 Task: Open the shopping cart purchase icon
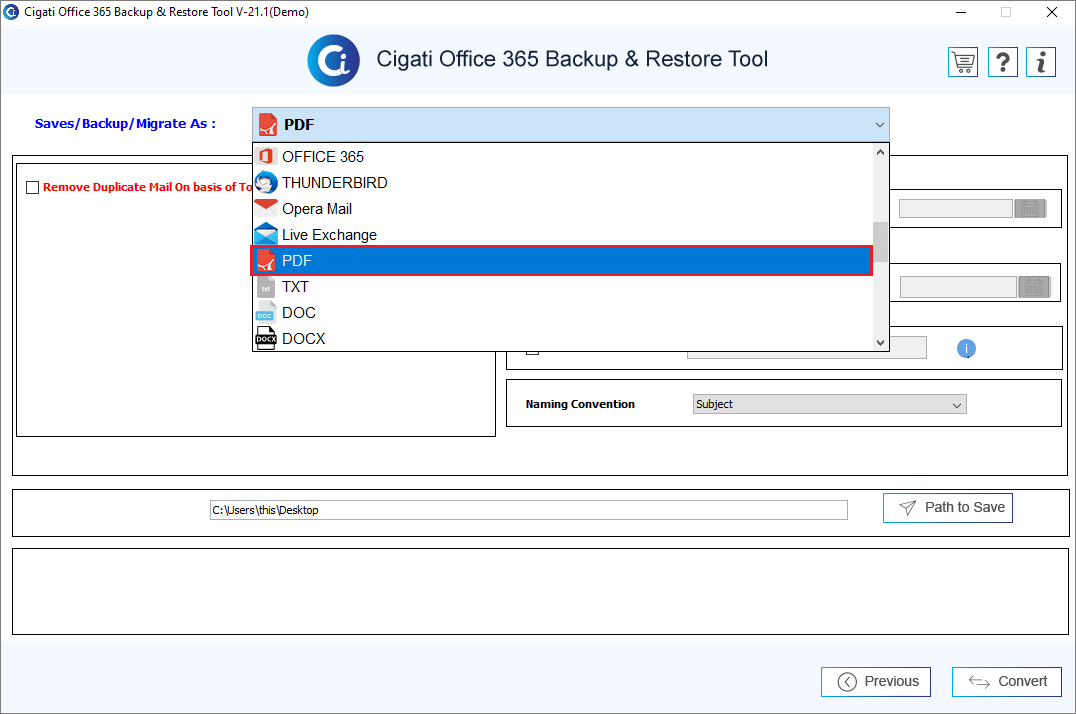click(x=963, y=62)
